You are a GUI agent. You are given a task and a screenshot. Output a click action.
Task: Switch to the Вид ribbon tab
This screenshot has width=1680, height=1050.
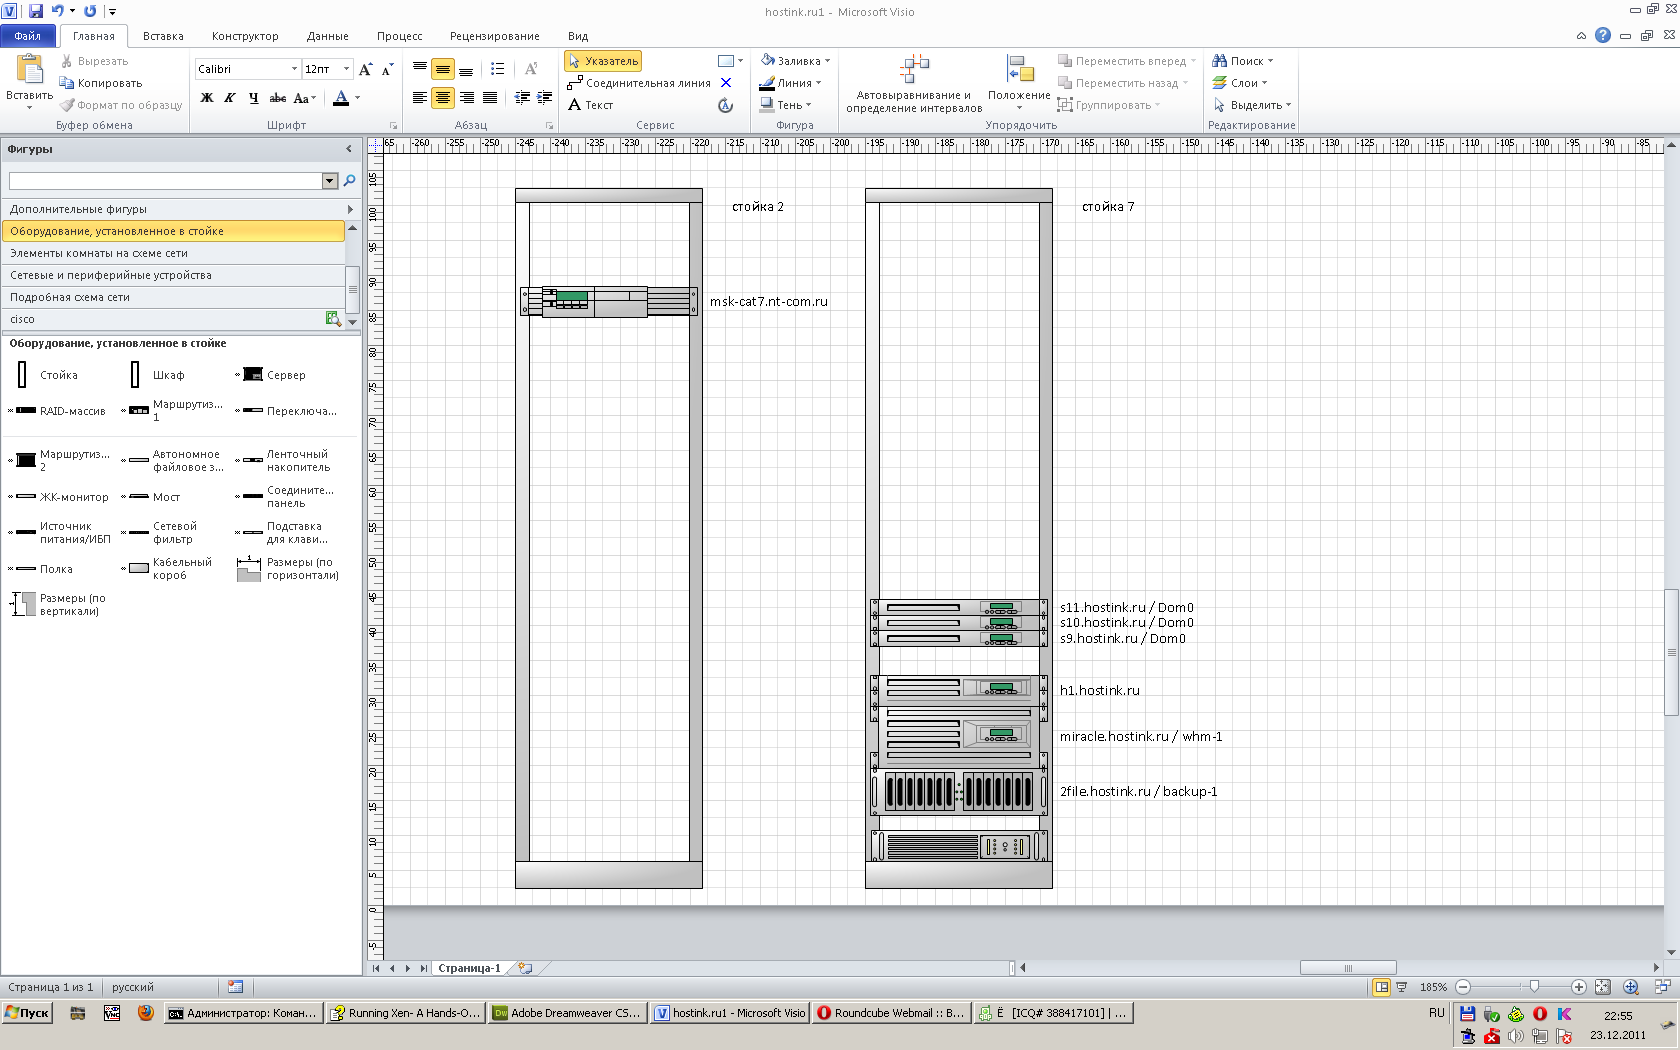tap(578, 36)
